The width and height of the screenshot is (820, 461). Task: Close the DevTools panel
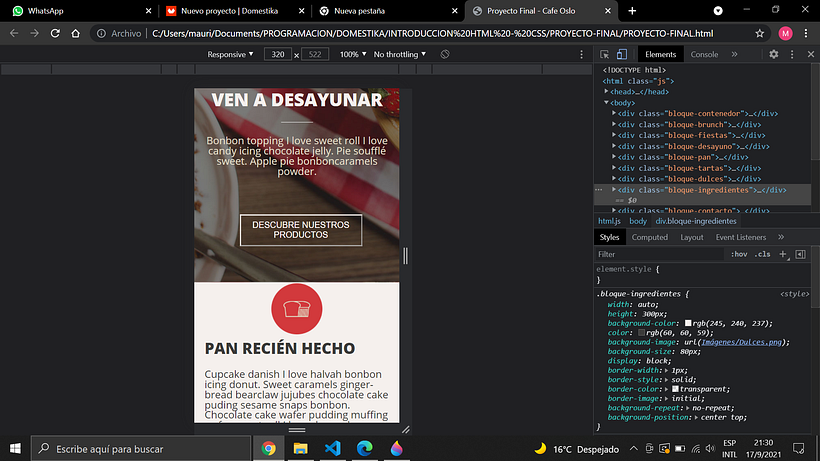811,54
